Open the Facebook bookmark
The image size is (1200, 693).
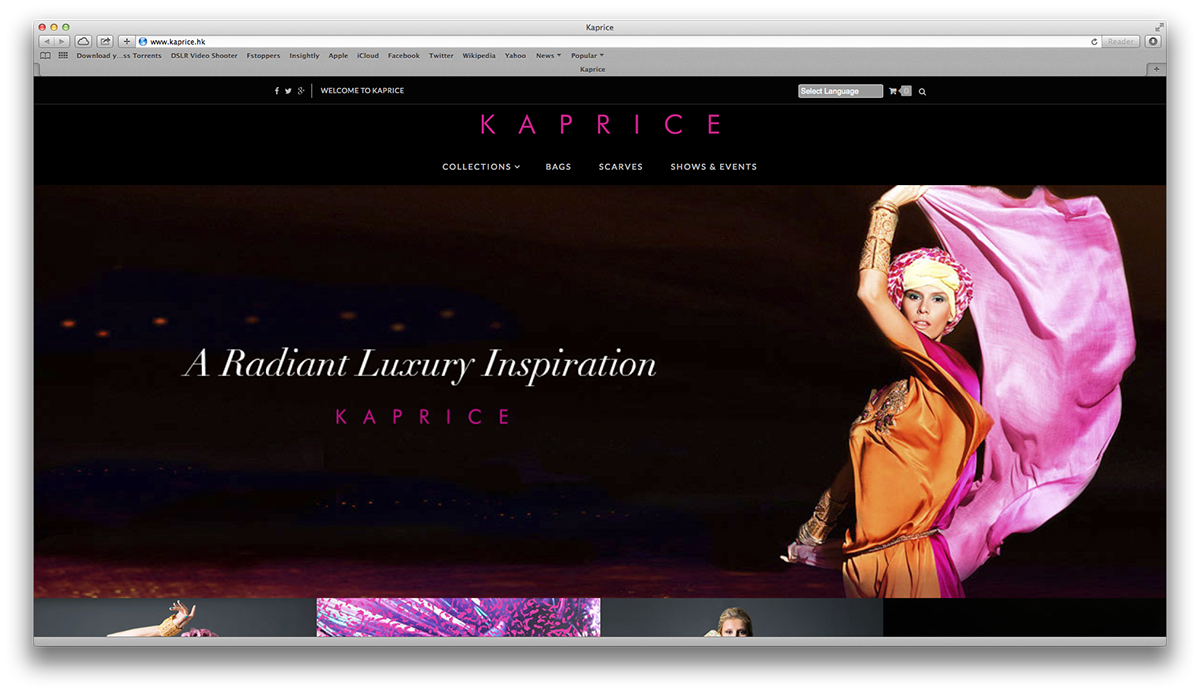tap(404, 56)
